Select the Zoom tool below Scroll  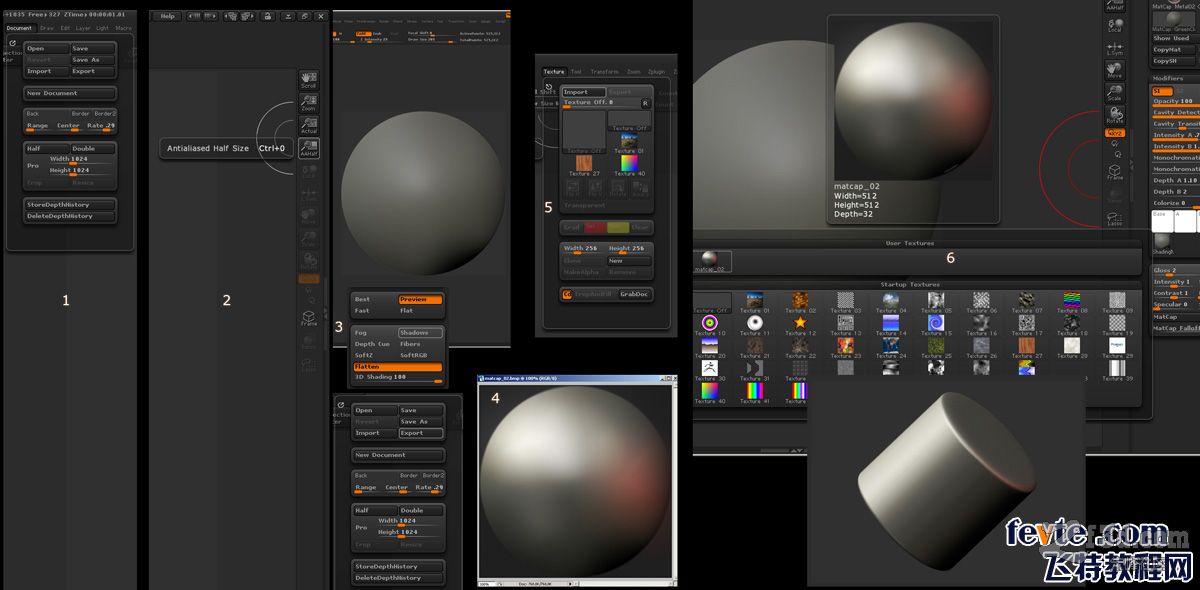tap(309, 102)
